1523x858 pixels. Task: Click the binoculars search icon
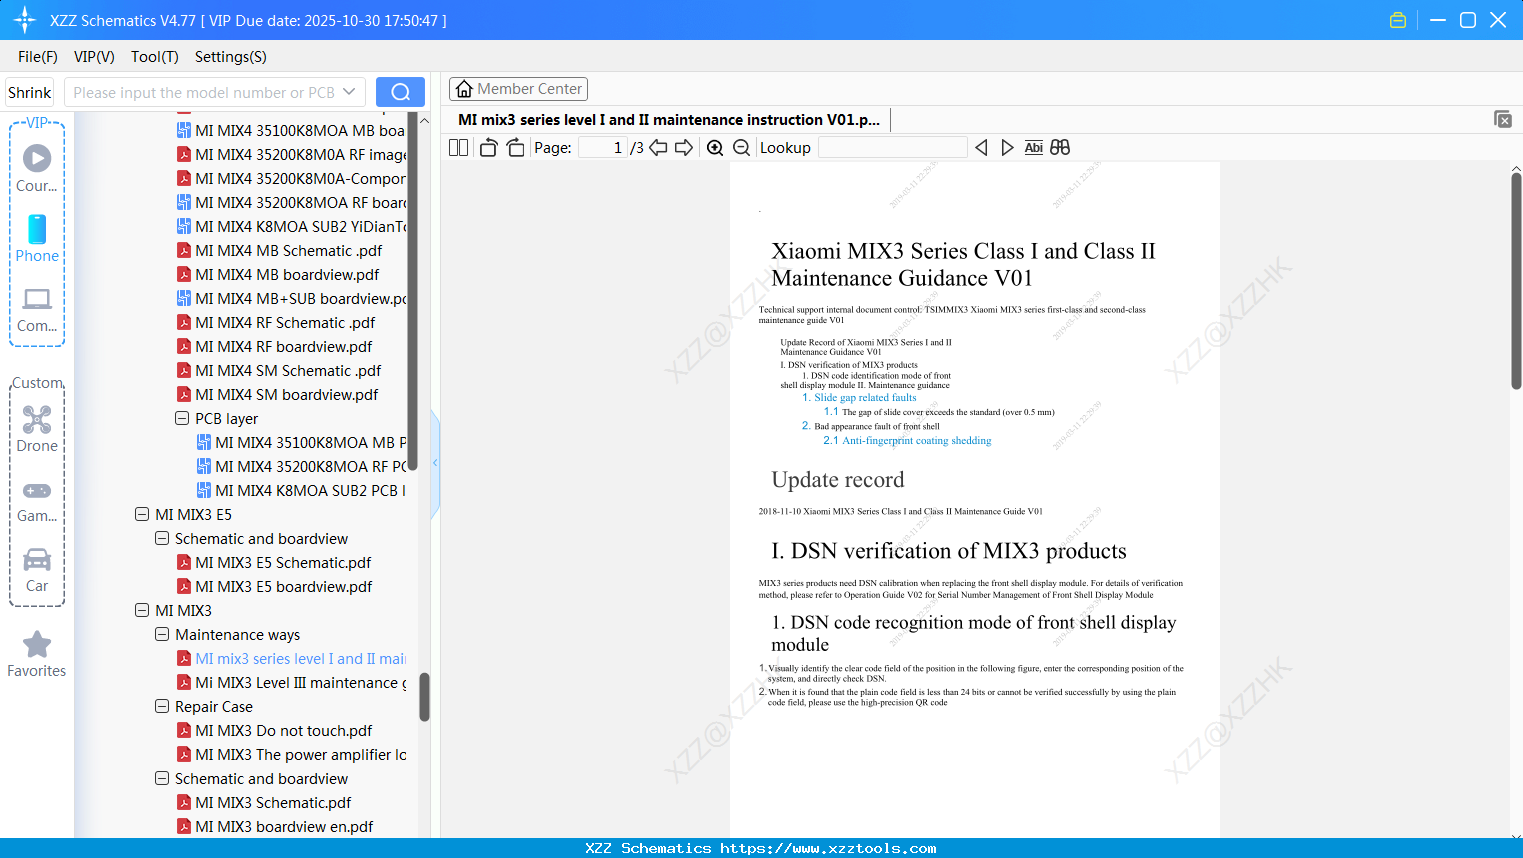pos(1060,147)
